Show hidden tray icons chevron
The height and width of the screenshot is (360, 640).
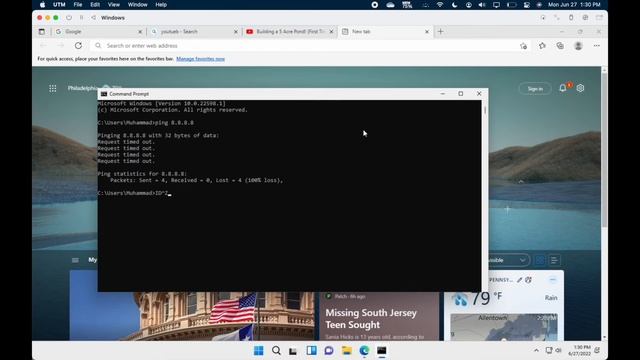[x=536, y=350]
